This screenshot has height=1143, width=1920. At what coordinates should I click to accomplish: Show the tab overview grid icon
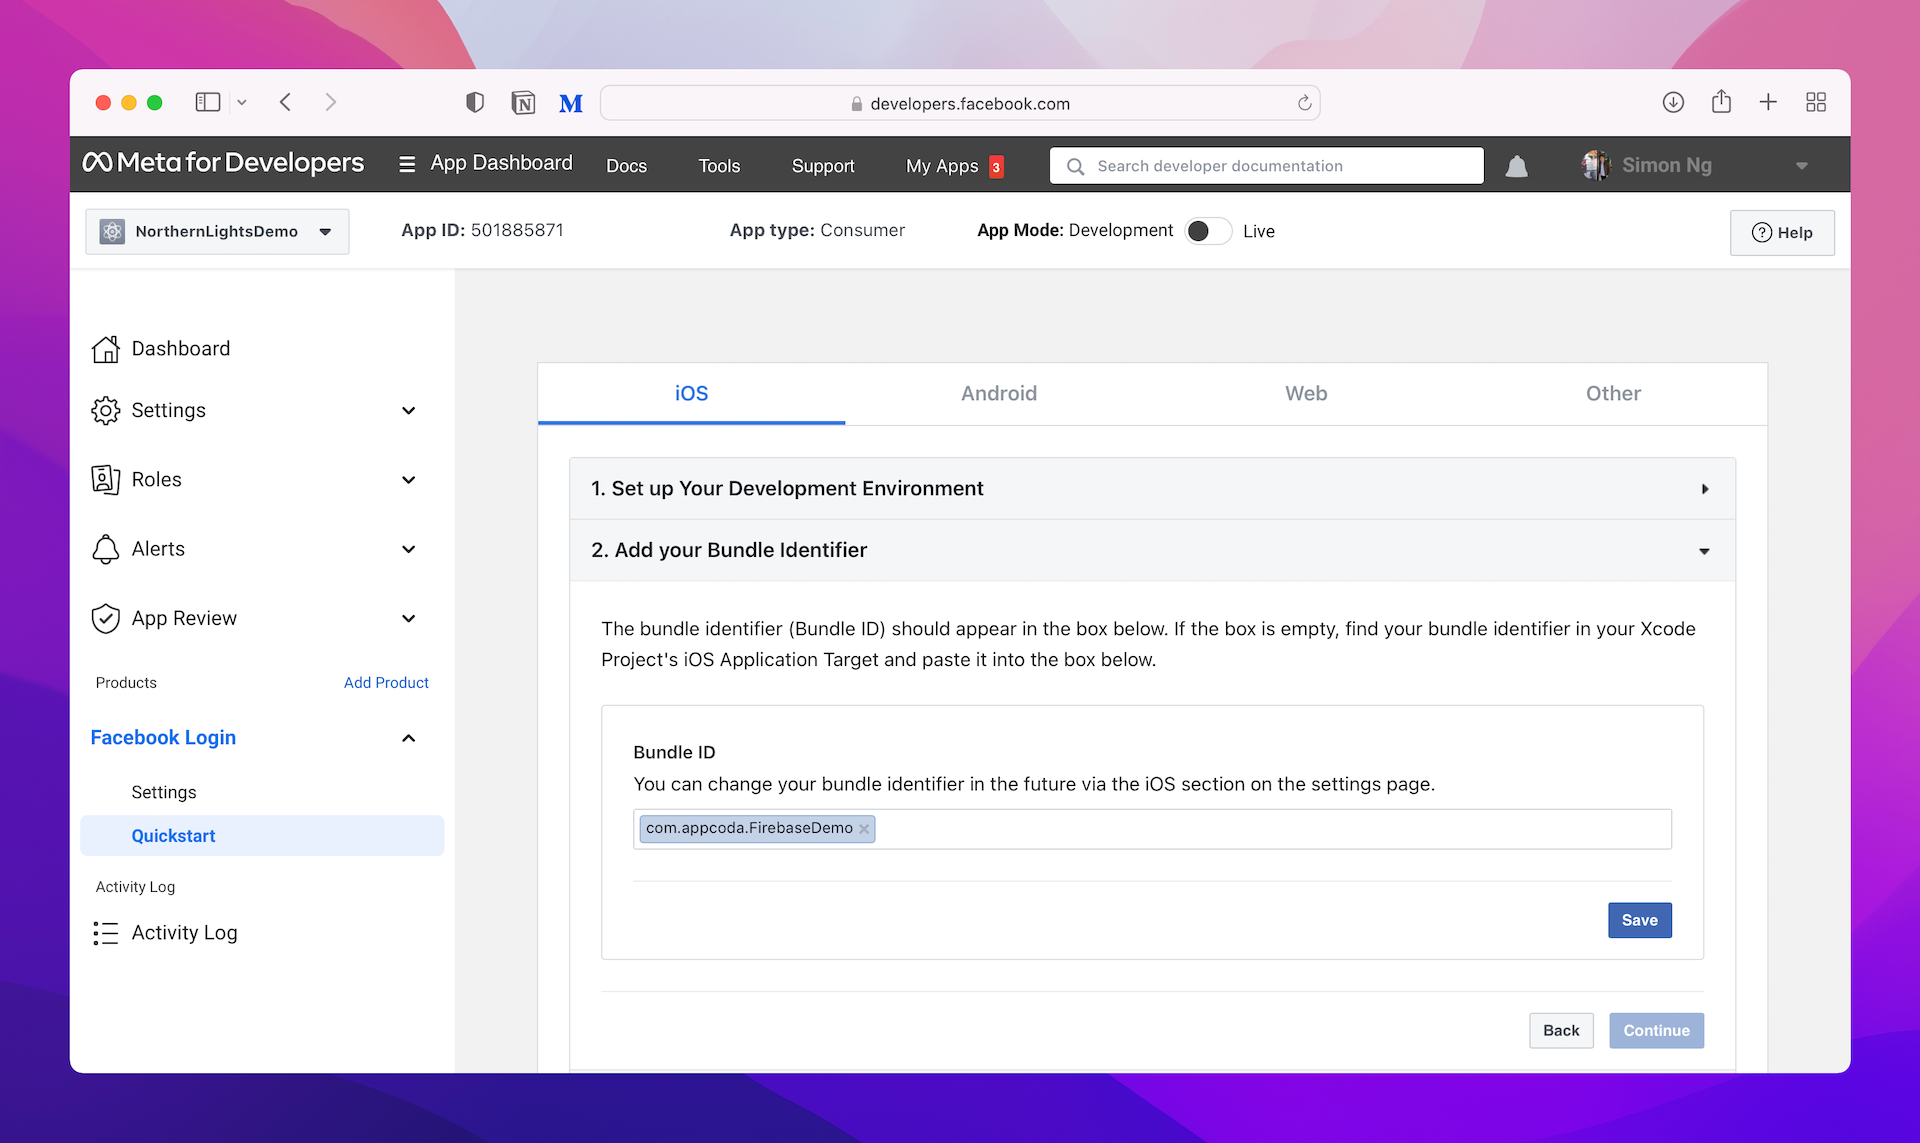[1816, 102]
